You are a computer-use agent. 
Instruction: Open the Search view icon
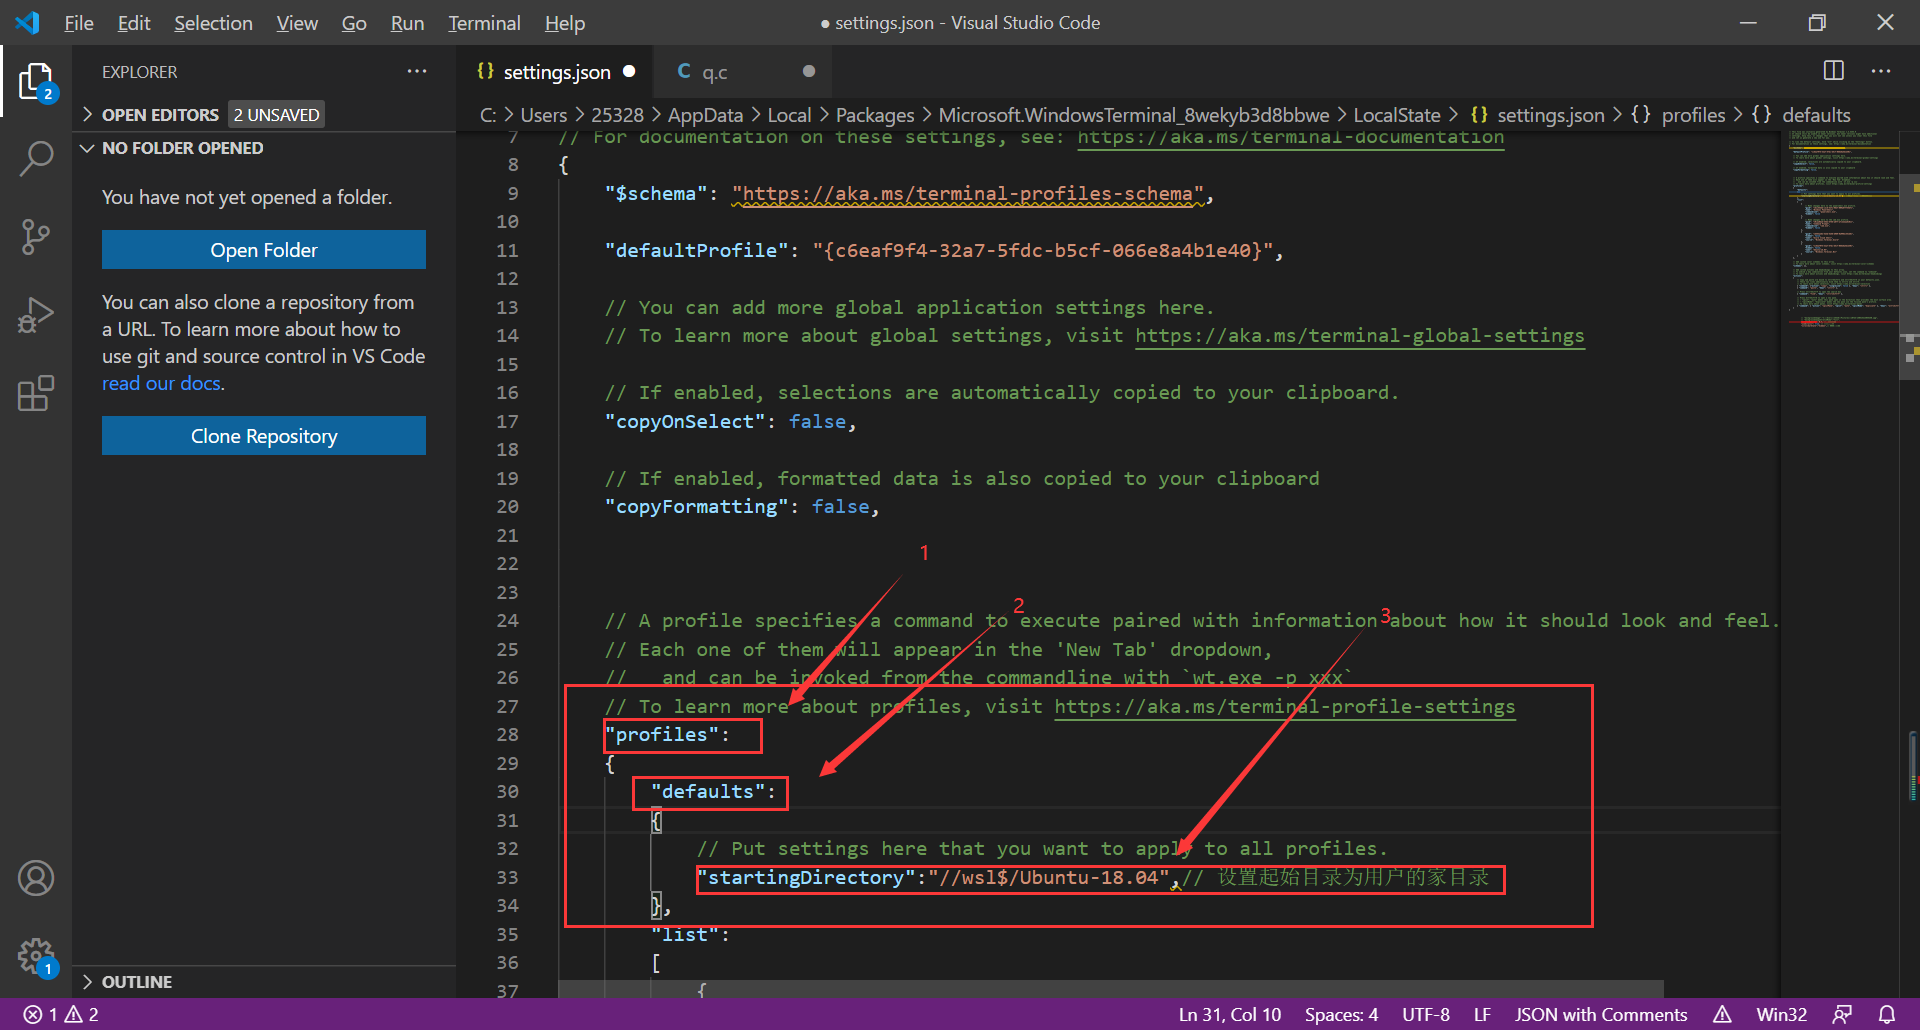click(x=36, y=159)
